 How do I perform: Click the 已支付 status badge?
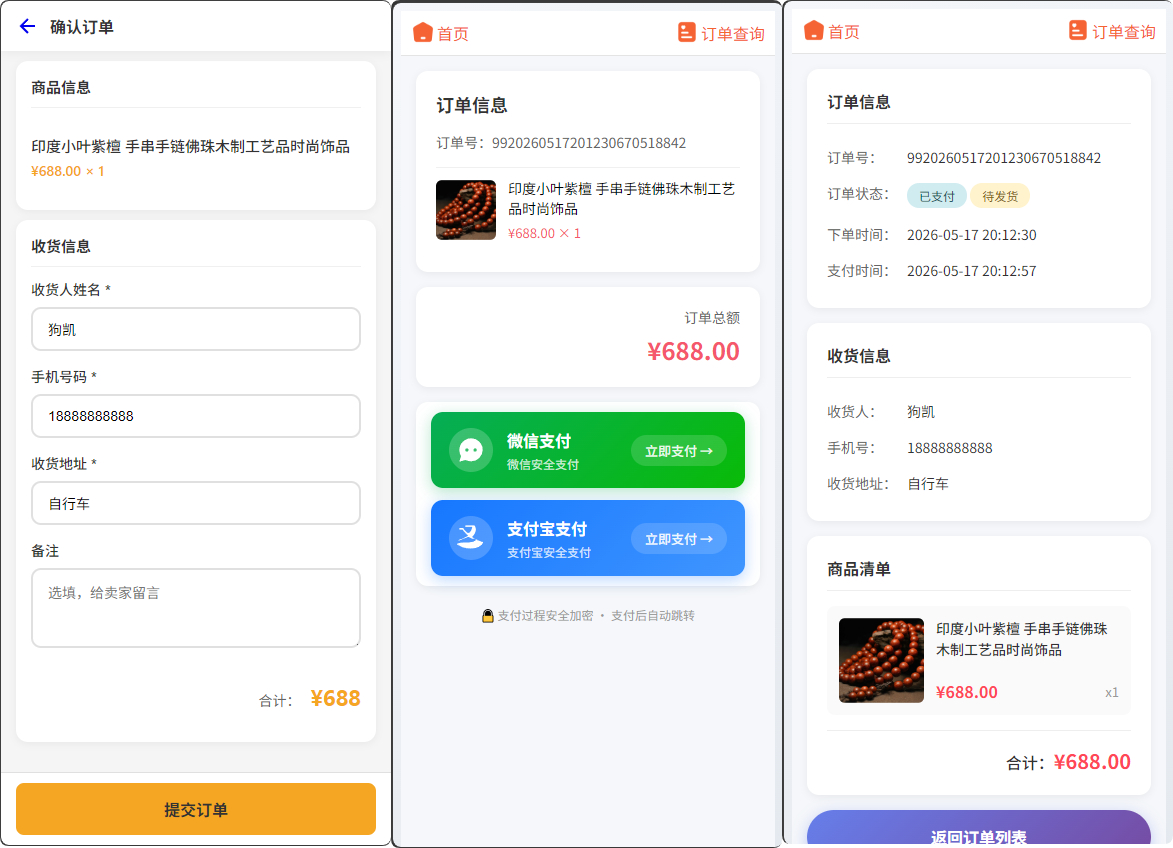[x=937, y=196]
